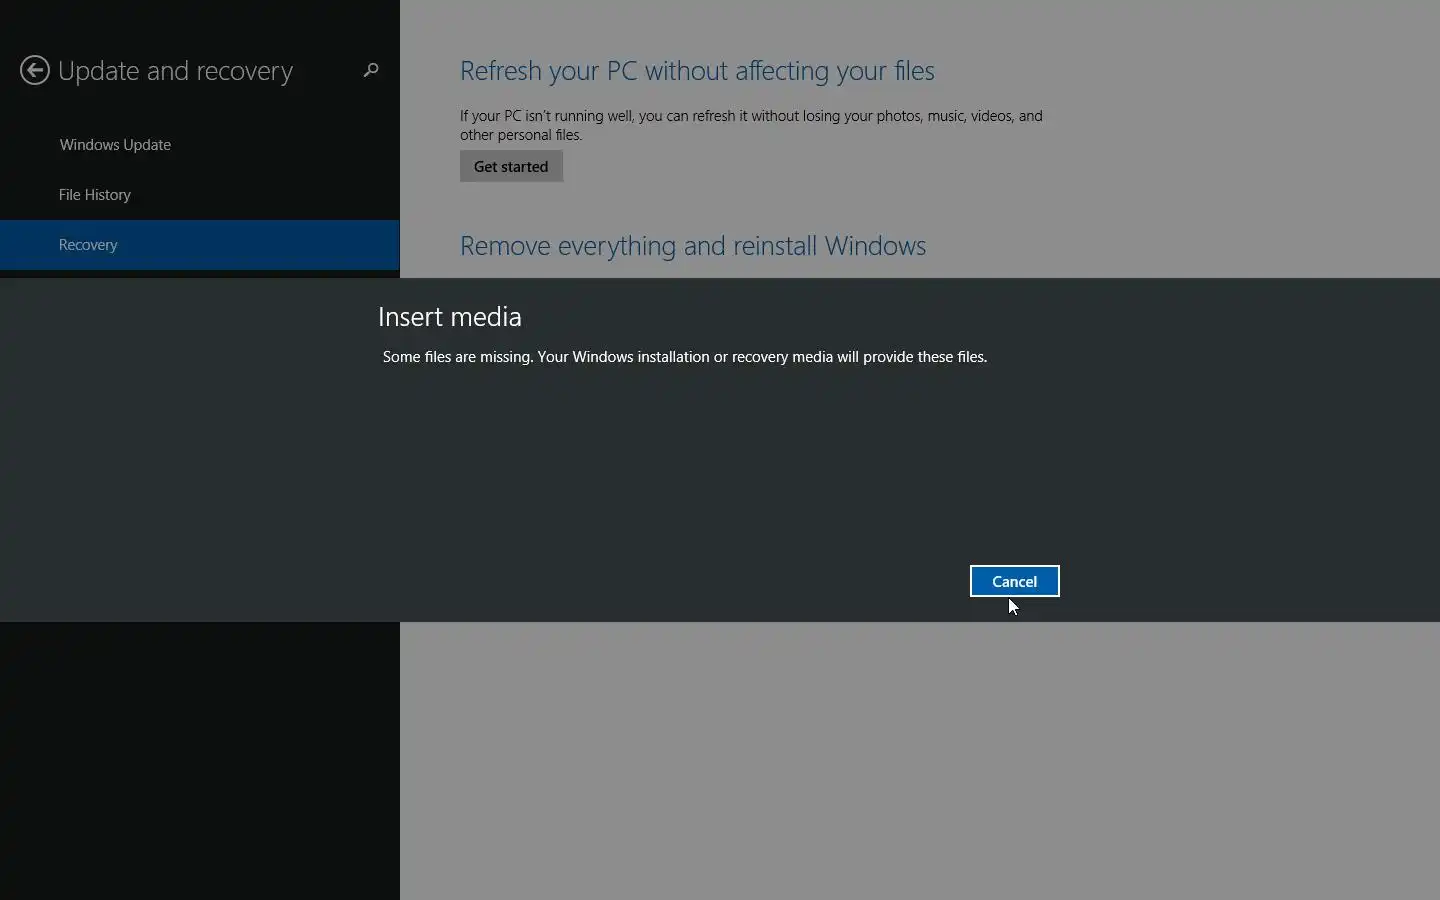Viewport: 1440px width, 900px height.
Task: Open search with the magnifier icon
Action: click(x=371, y=70)
